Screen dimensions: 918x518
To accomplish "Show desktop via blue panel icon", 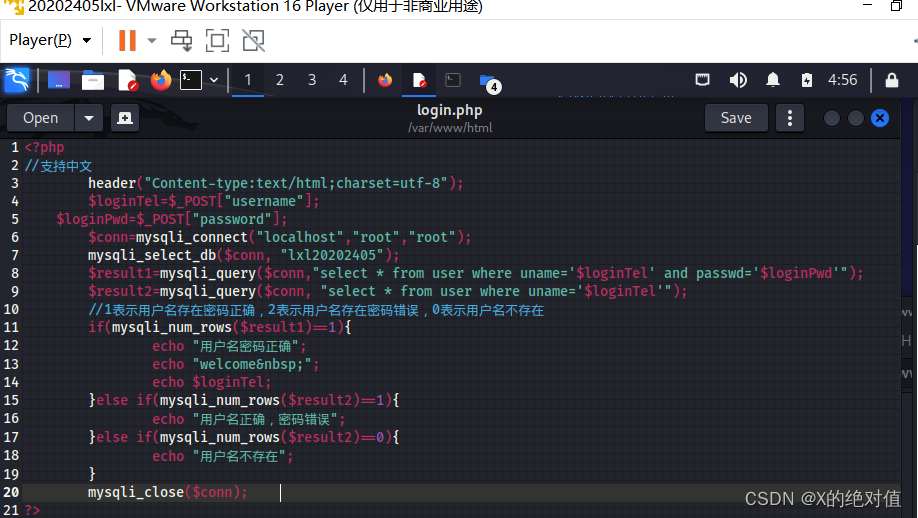I will pyautogui.click(x=59, y=80).
